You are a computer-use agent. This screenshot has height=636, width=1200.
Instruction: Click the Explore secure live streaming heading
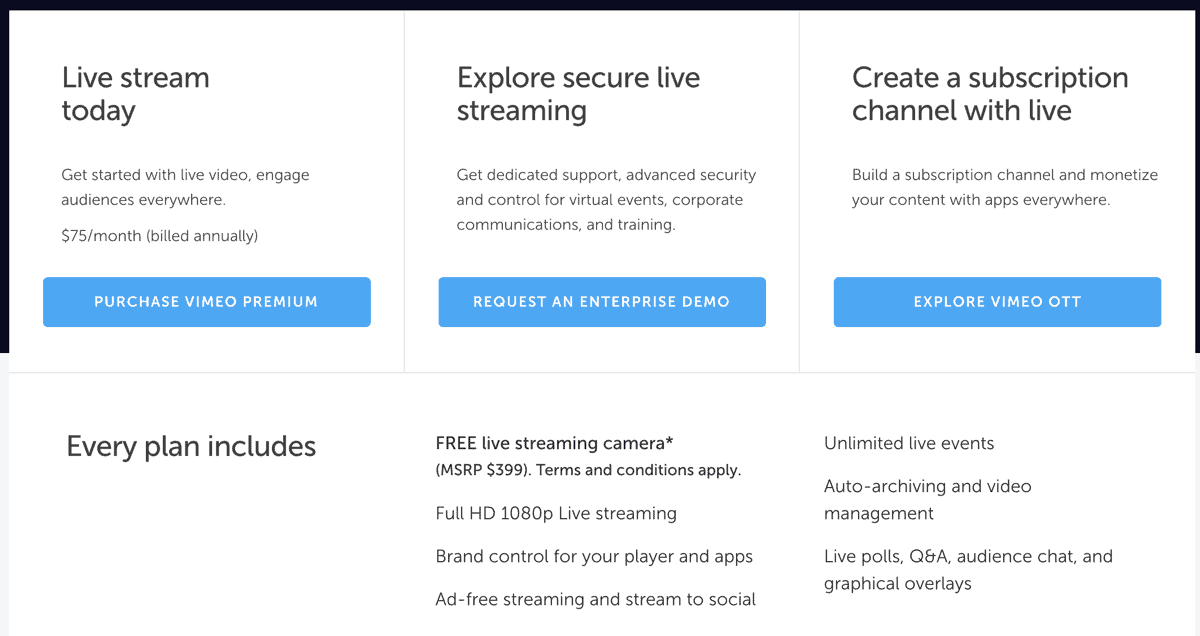pyautogui.click(x=578, y=94)
